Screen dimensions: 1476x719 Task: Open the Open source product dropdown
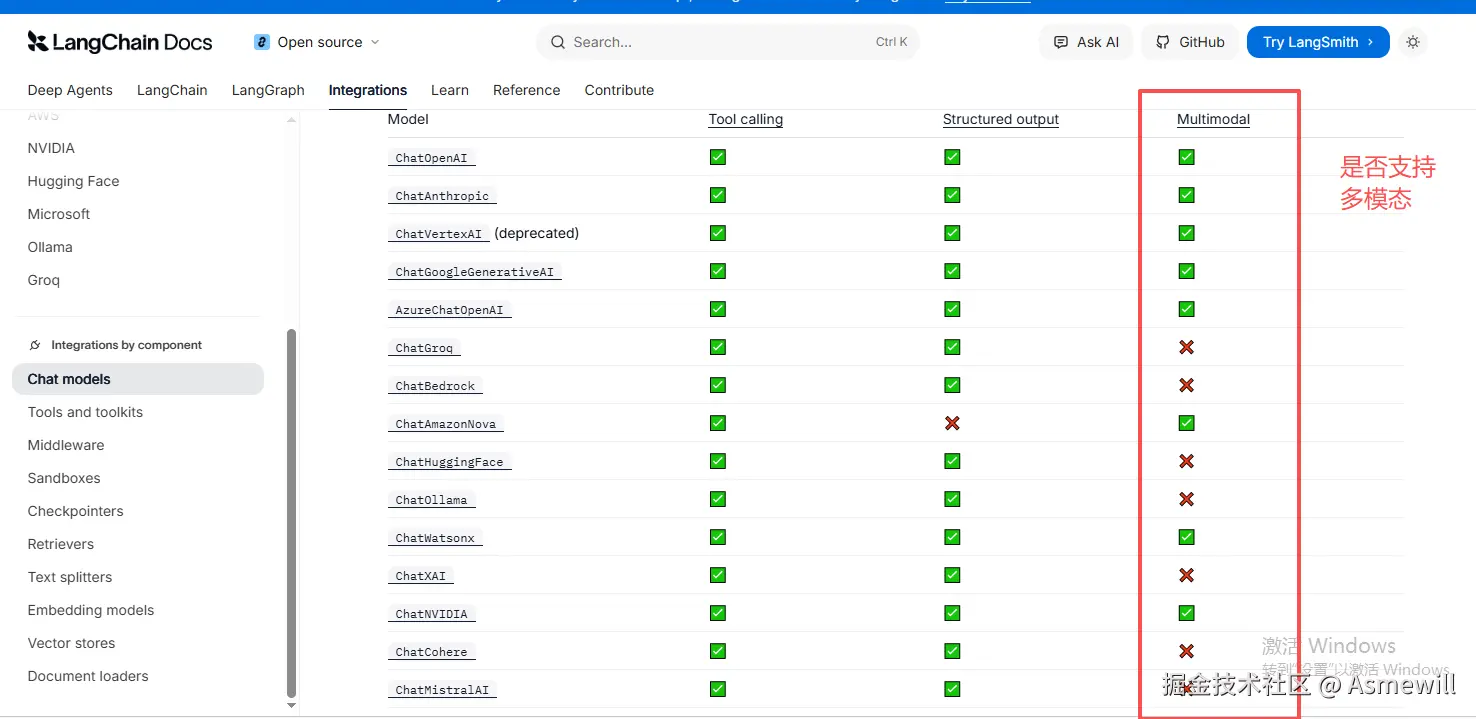tap(317, 42)
